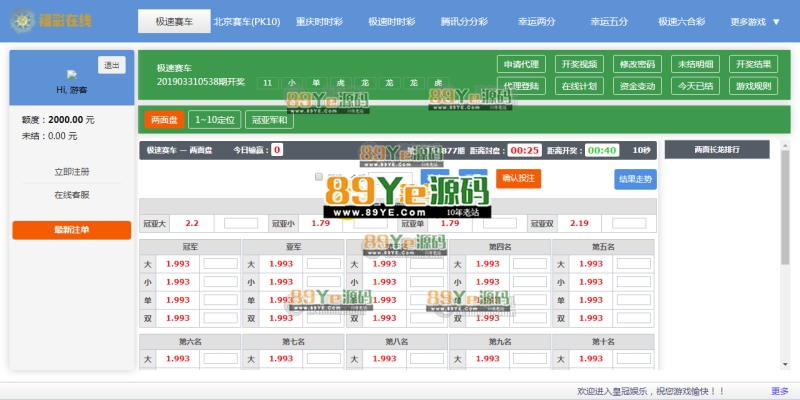Click the 代理登陆 button
The height and width of the screenshot is (400, 800).
pos(521,86)
